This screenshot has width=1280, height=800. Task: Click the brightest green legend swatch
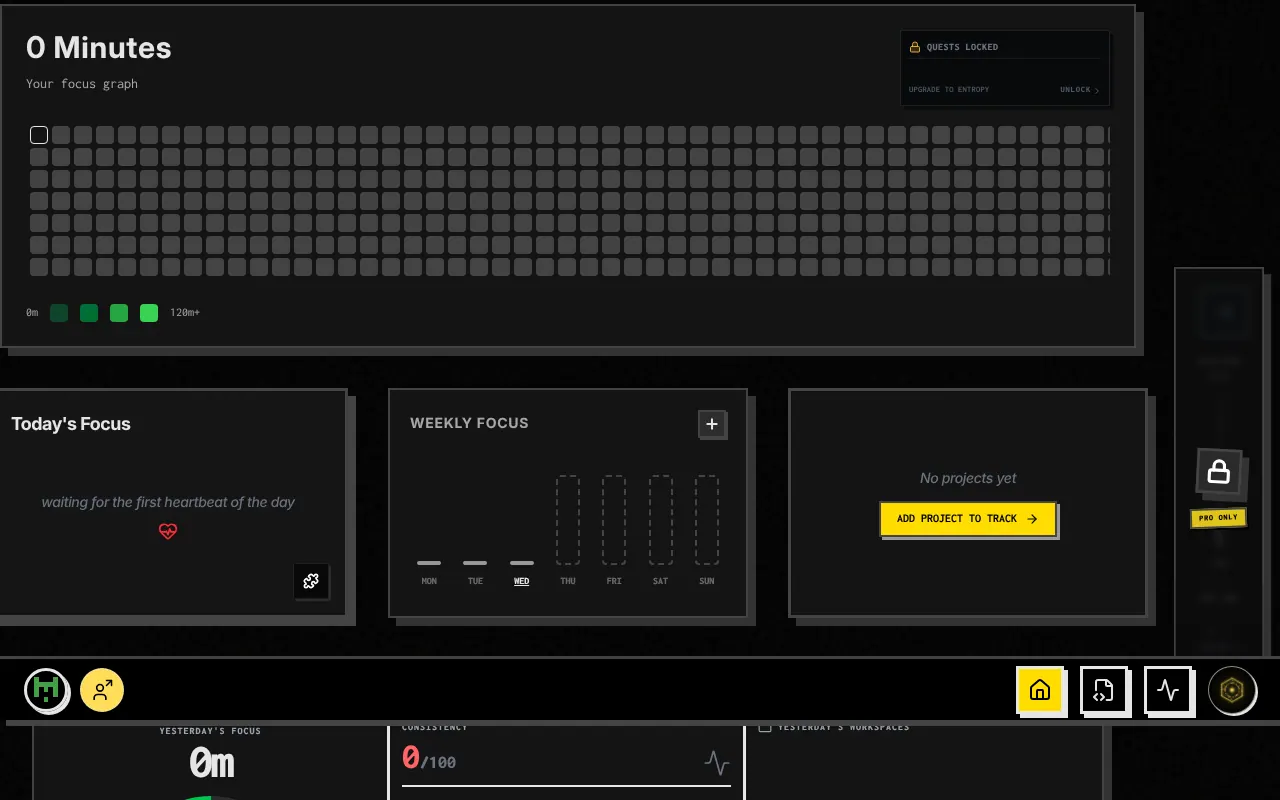click(149, 313)
